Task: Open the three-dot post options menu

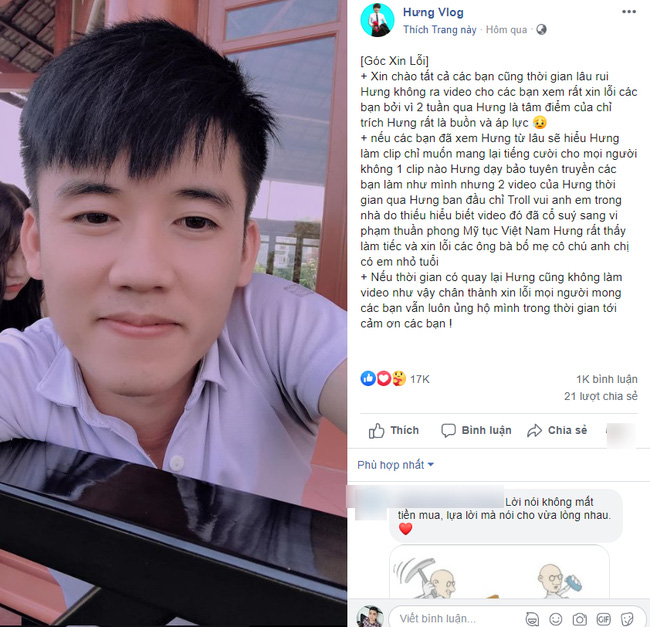Action: 628,12
